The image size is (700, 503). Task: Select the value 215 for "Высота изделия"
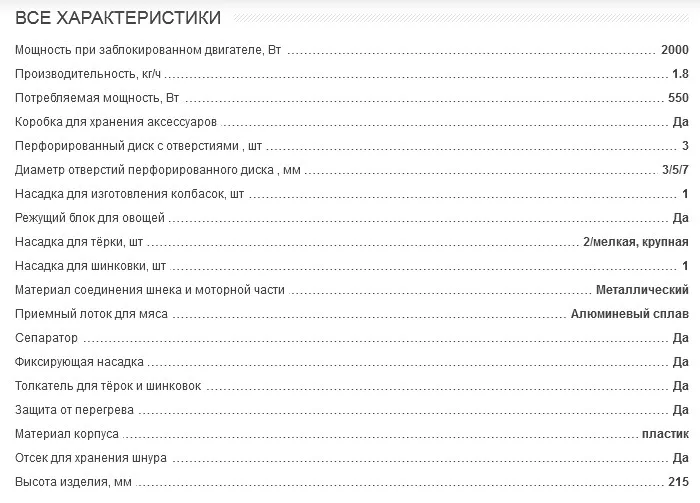[680, 482]
